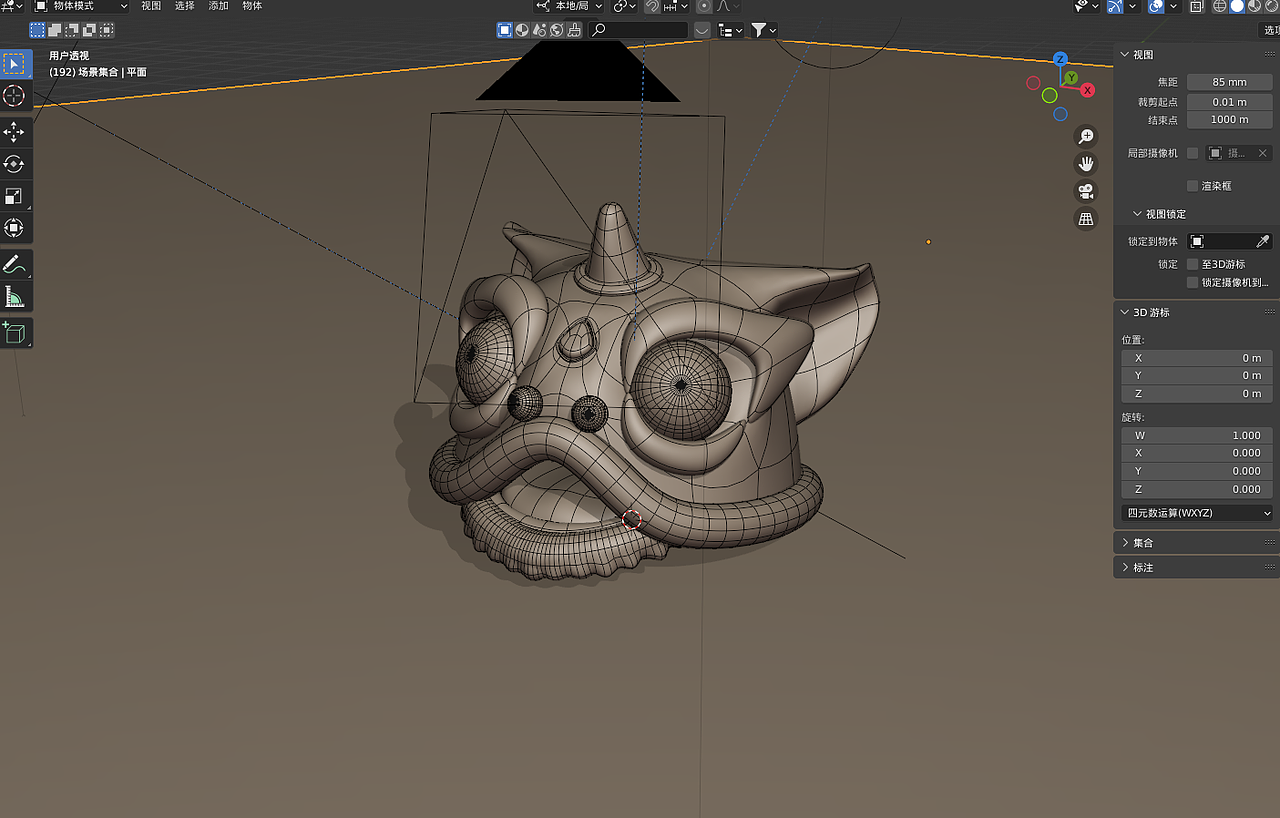Click the search field with magnifier

pos(638,30)
